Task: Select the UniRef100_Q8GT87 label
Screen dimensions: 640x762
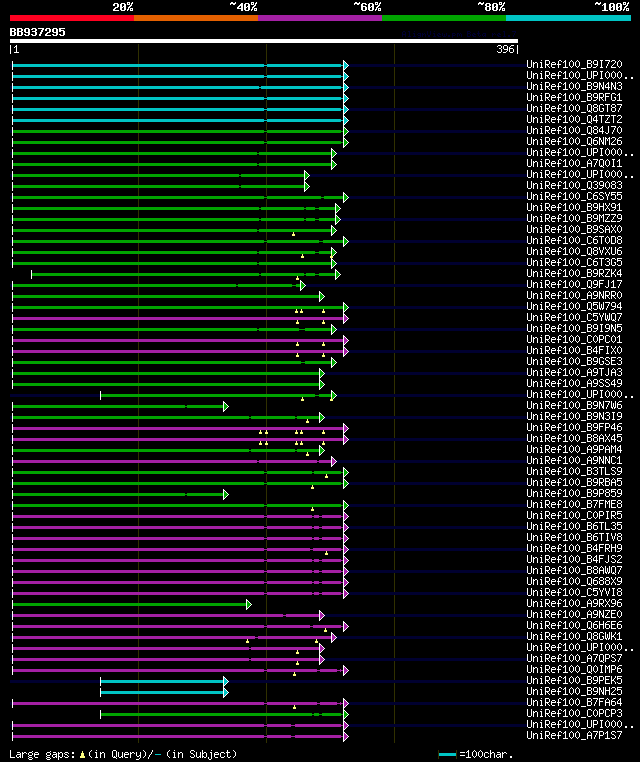Action: [x=574, y=108]
